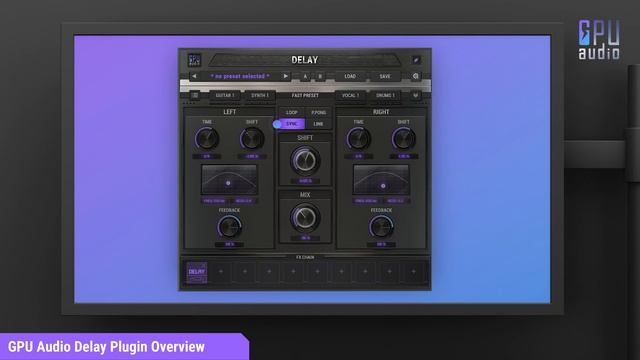Add effect in last FX chain slot

413,271
